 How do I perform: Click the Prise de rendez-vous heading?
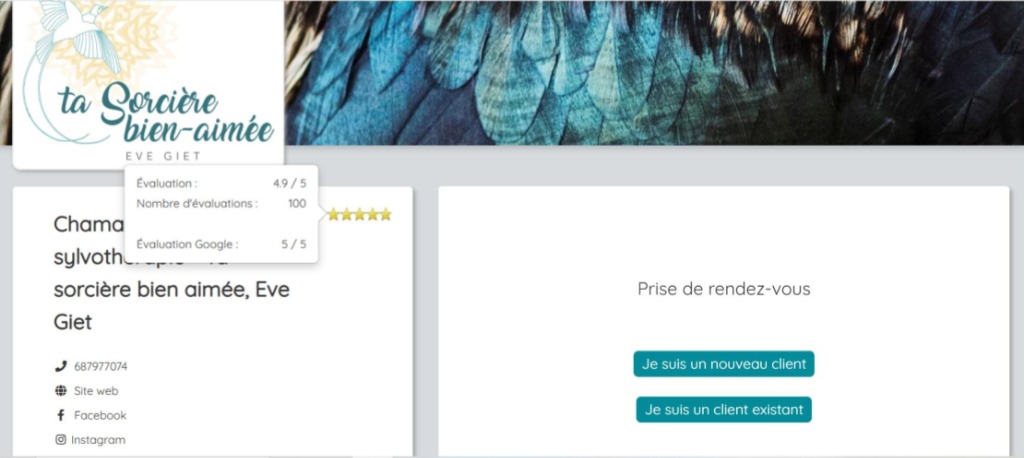click(724, 289)
